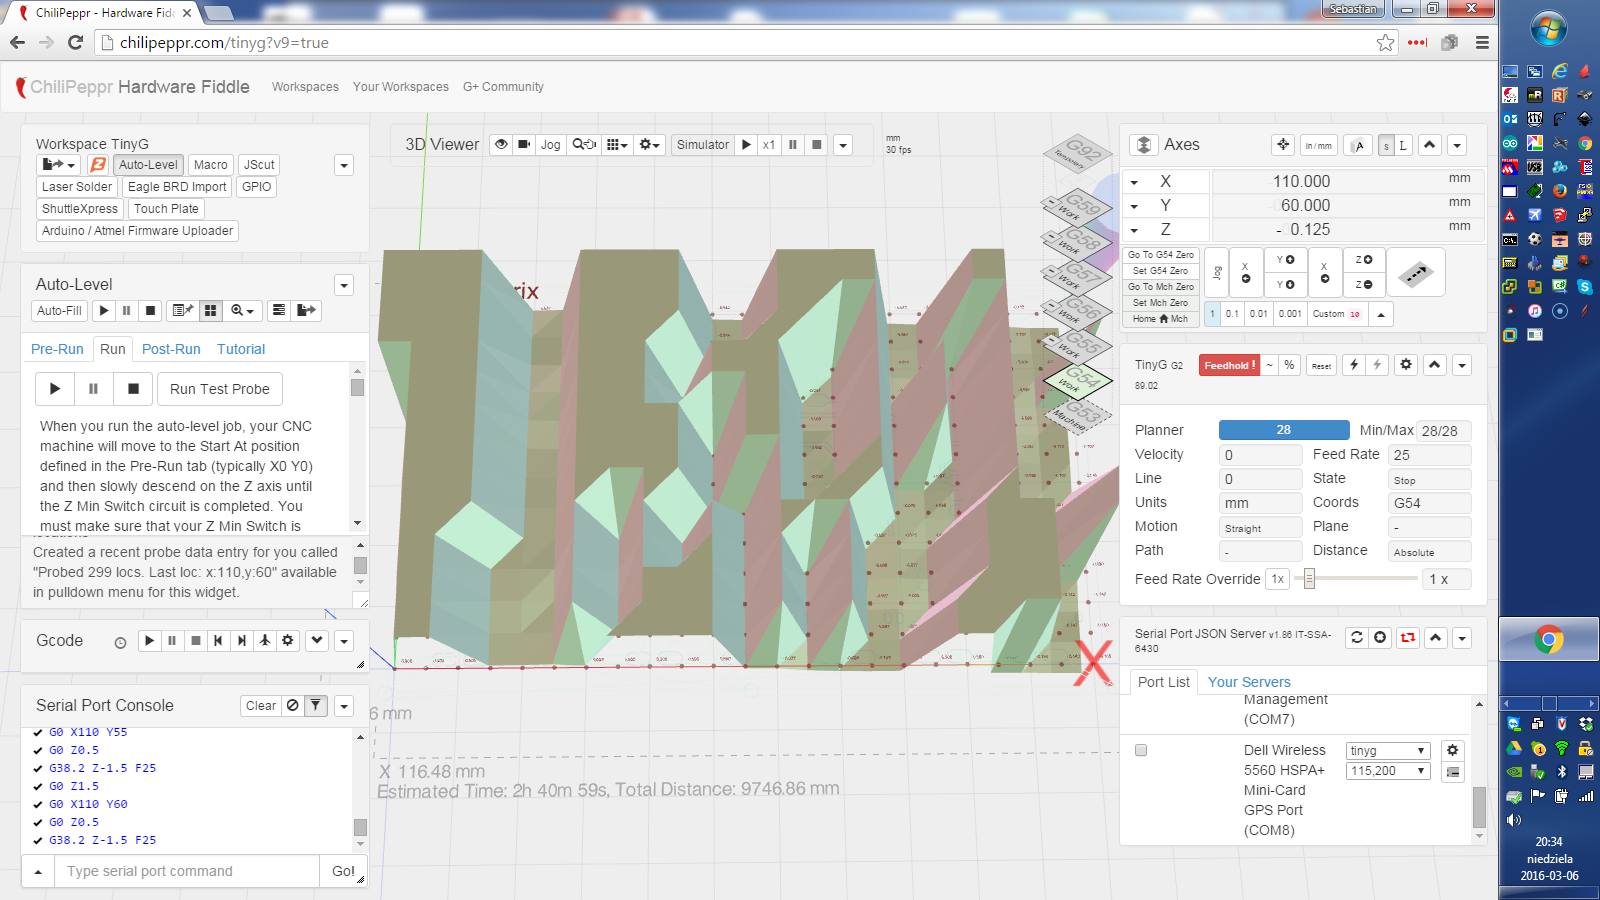
Task: Click the stop button beside Run Test Probe
Action: [x=133, y=389]
